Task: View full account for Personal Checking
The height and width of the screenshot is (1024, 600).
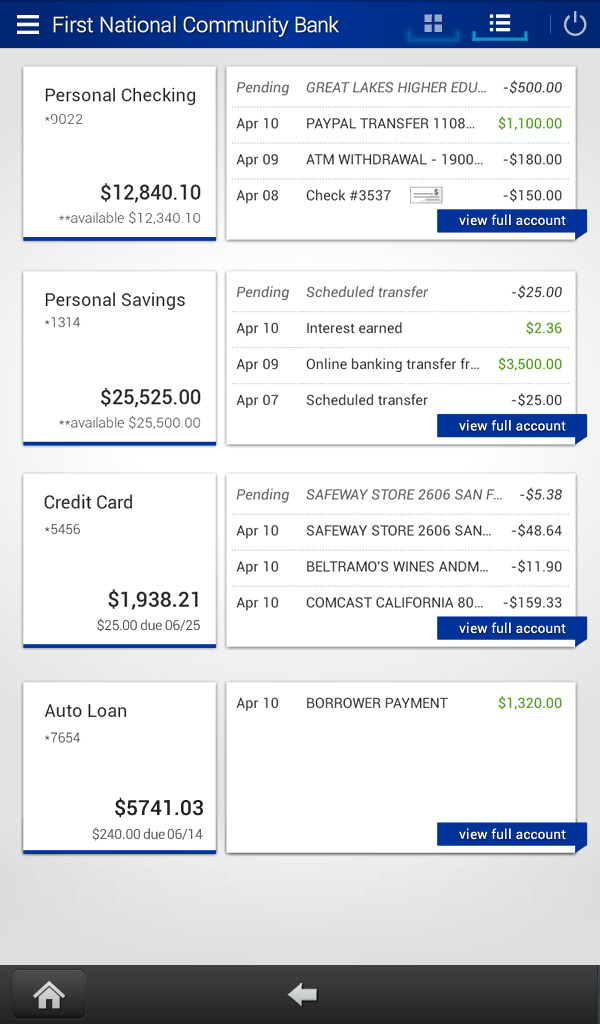Action: click(512, 220)
